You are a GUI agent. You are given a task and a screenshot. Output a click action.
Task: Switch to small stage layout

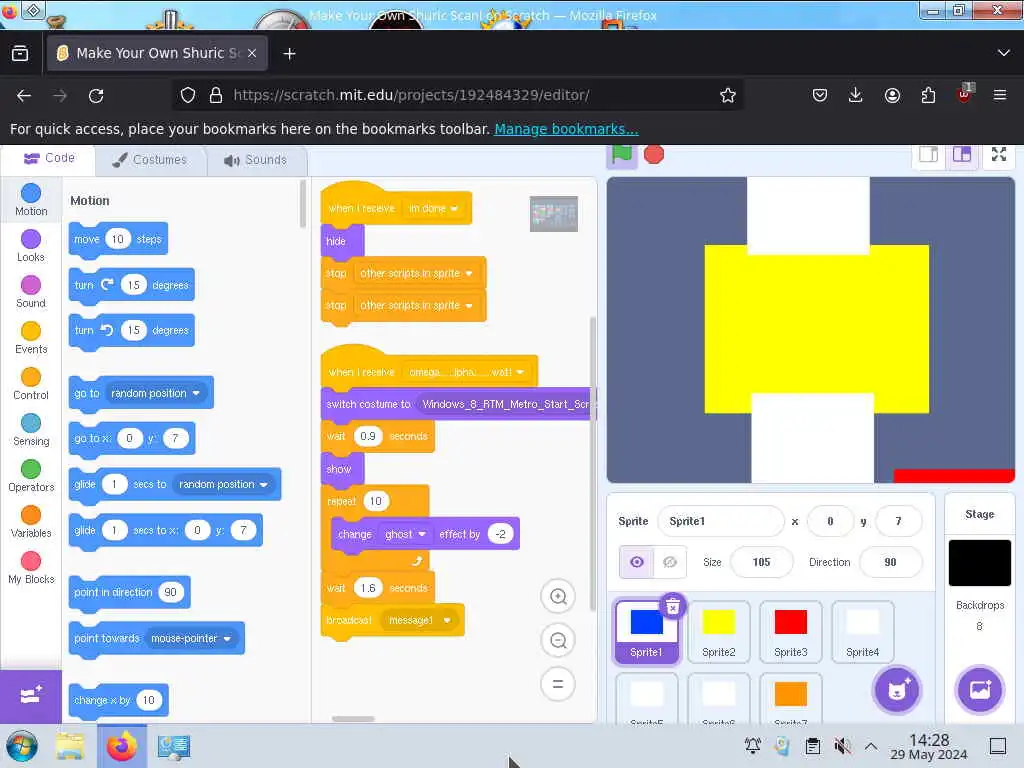pyautogui.click(x=929, y=155)
